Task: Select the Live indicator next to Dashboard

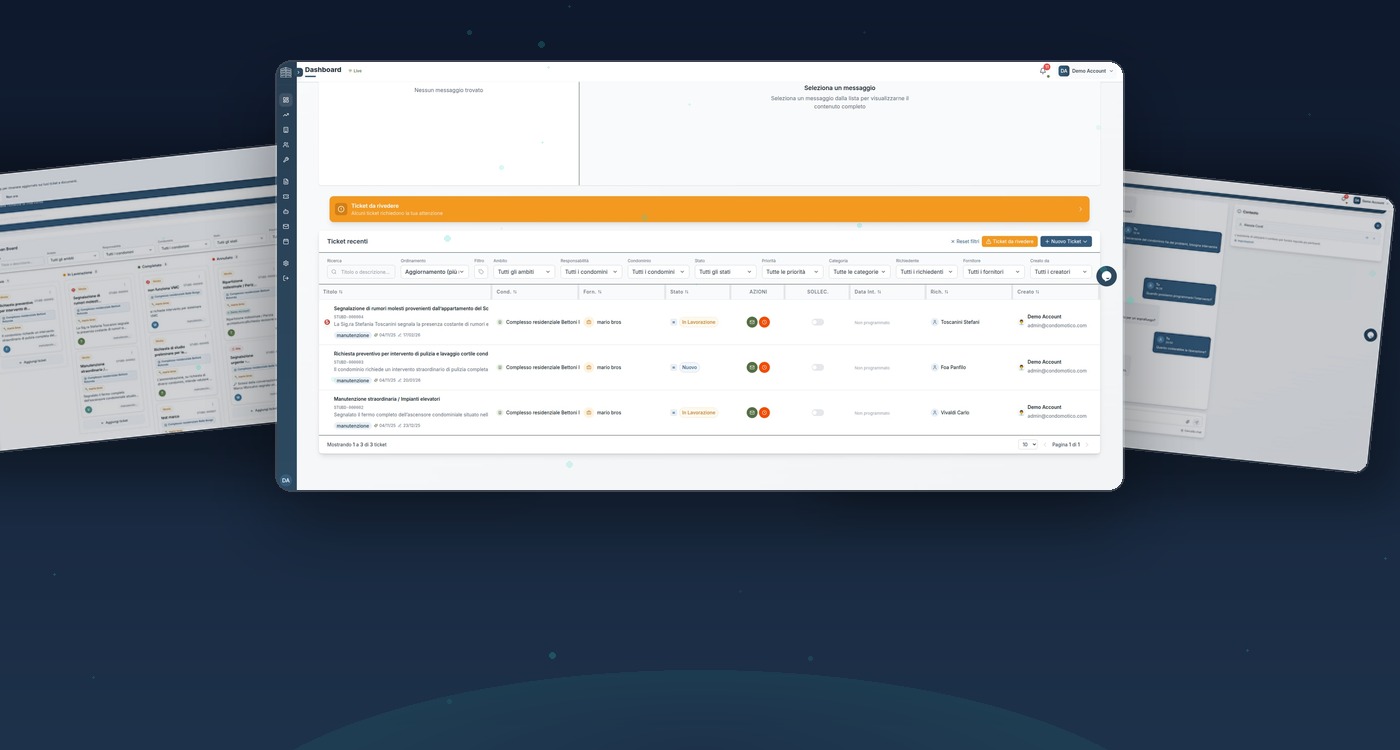Action: click(x=354, y=70)
